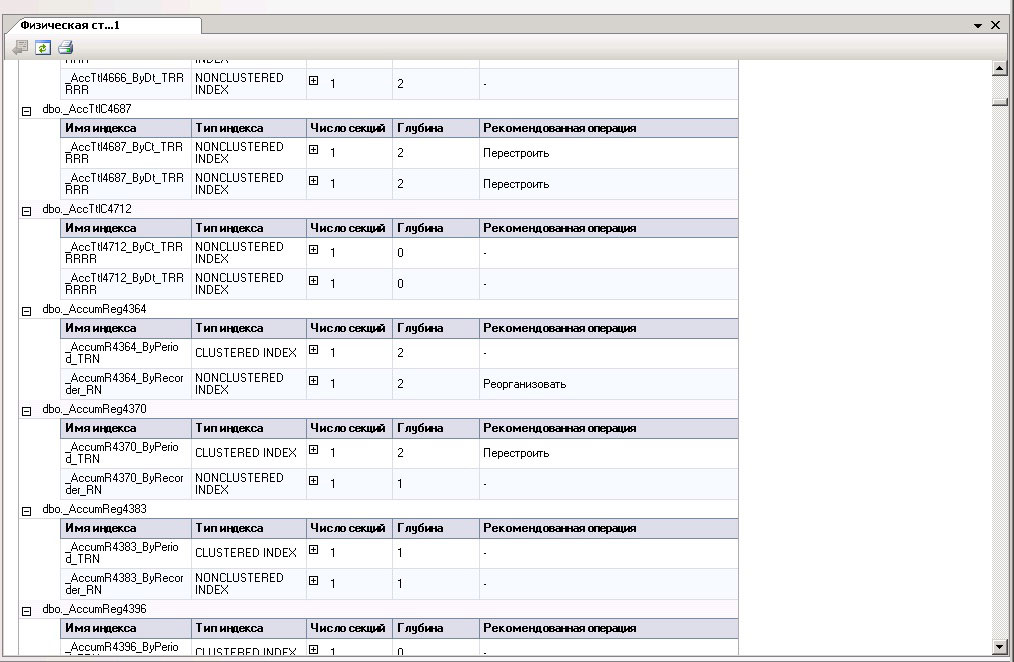Select the dbo._AccTtlC4687 table name
Viewport: 1014px width, 662px height.
tap(87, 109)
